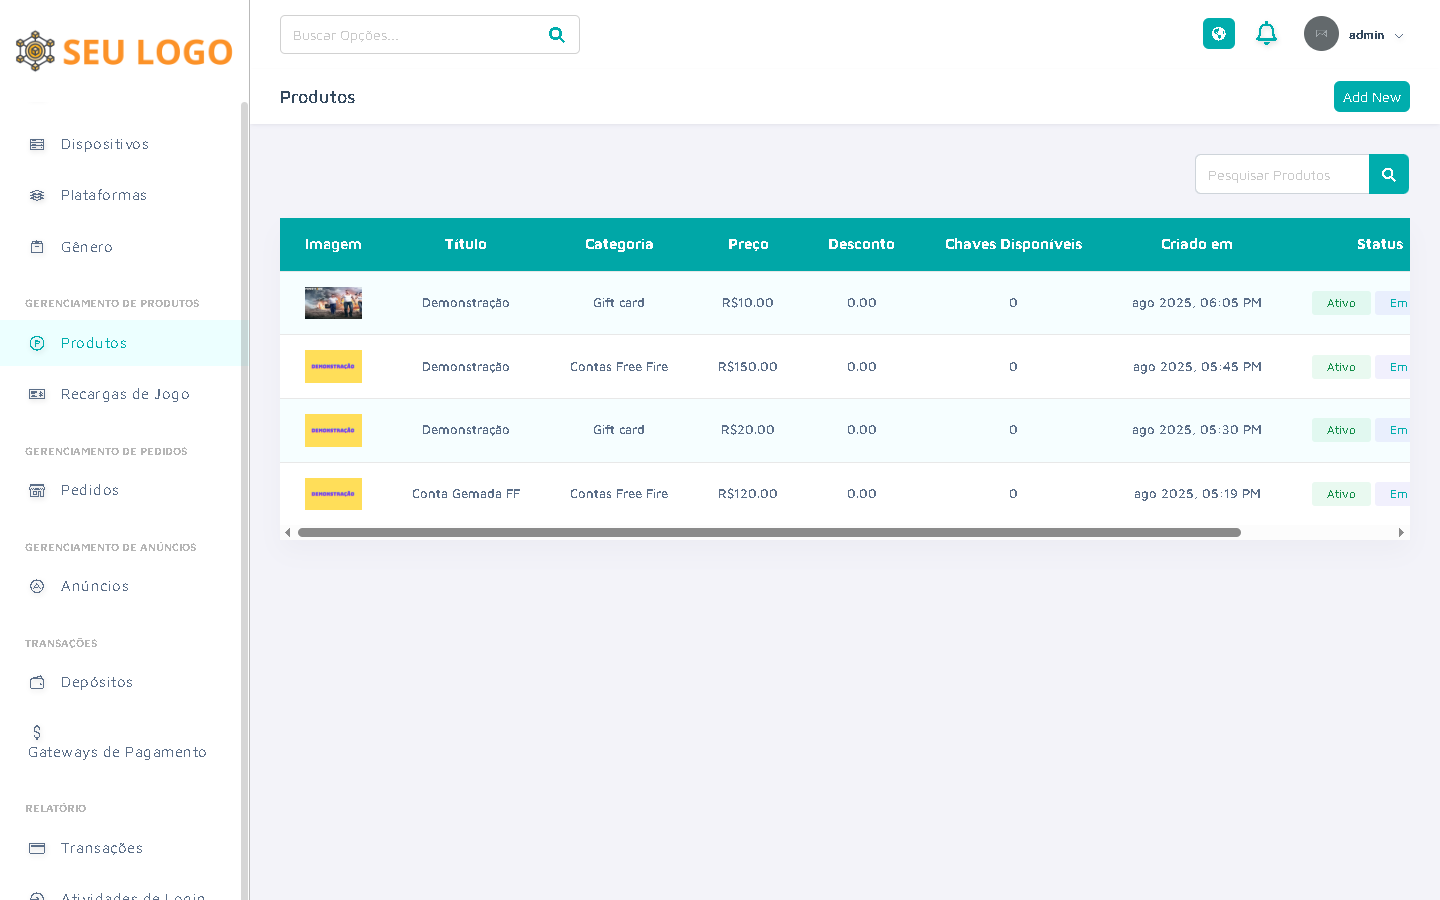
Task: Click the horizontal table scrollbar
Action: (x=768, y=533)
